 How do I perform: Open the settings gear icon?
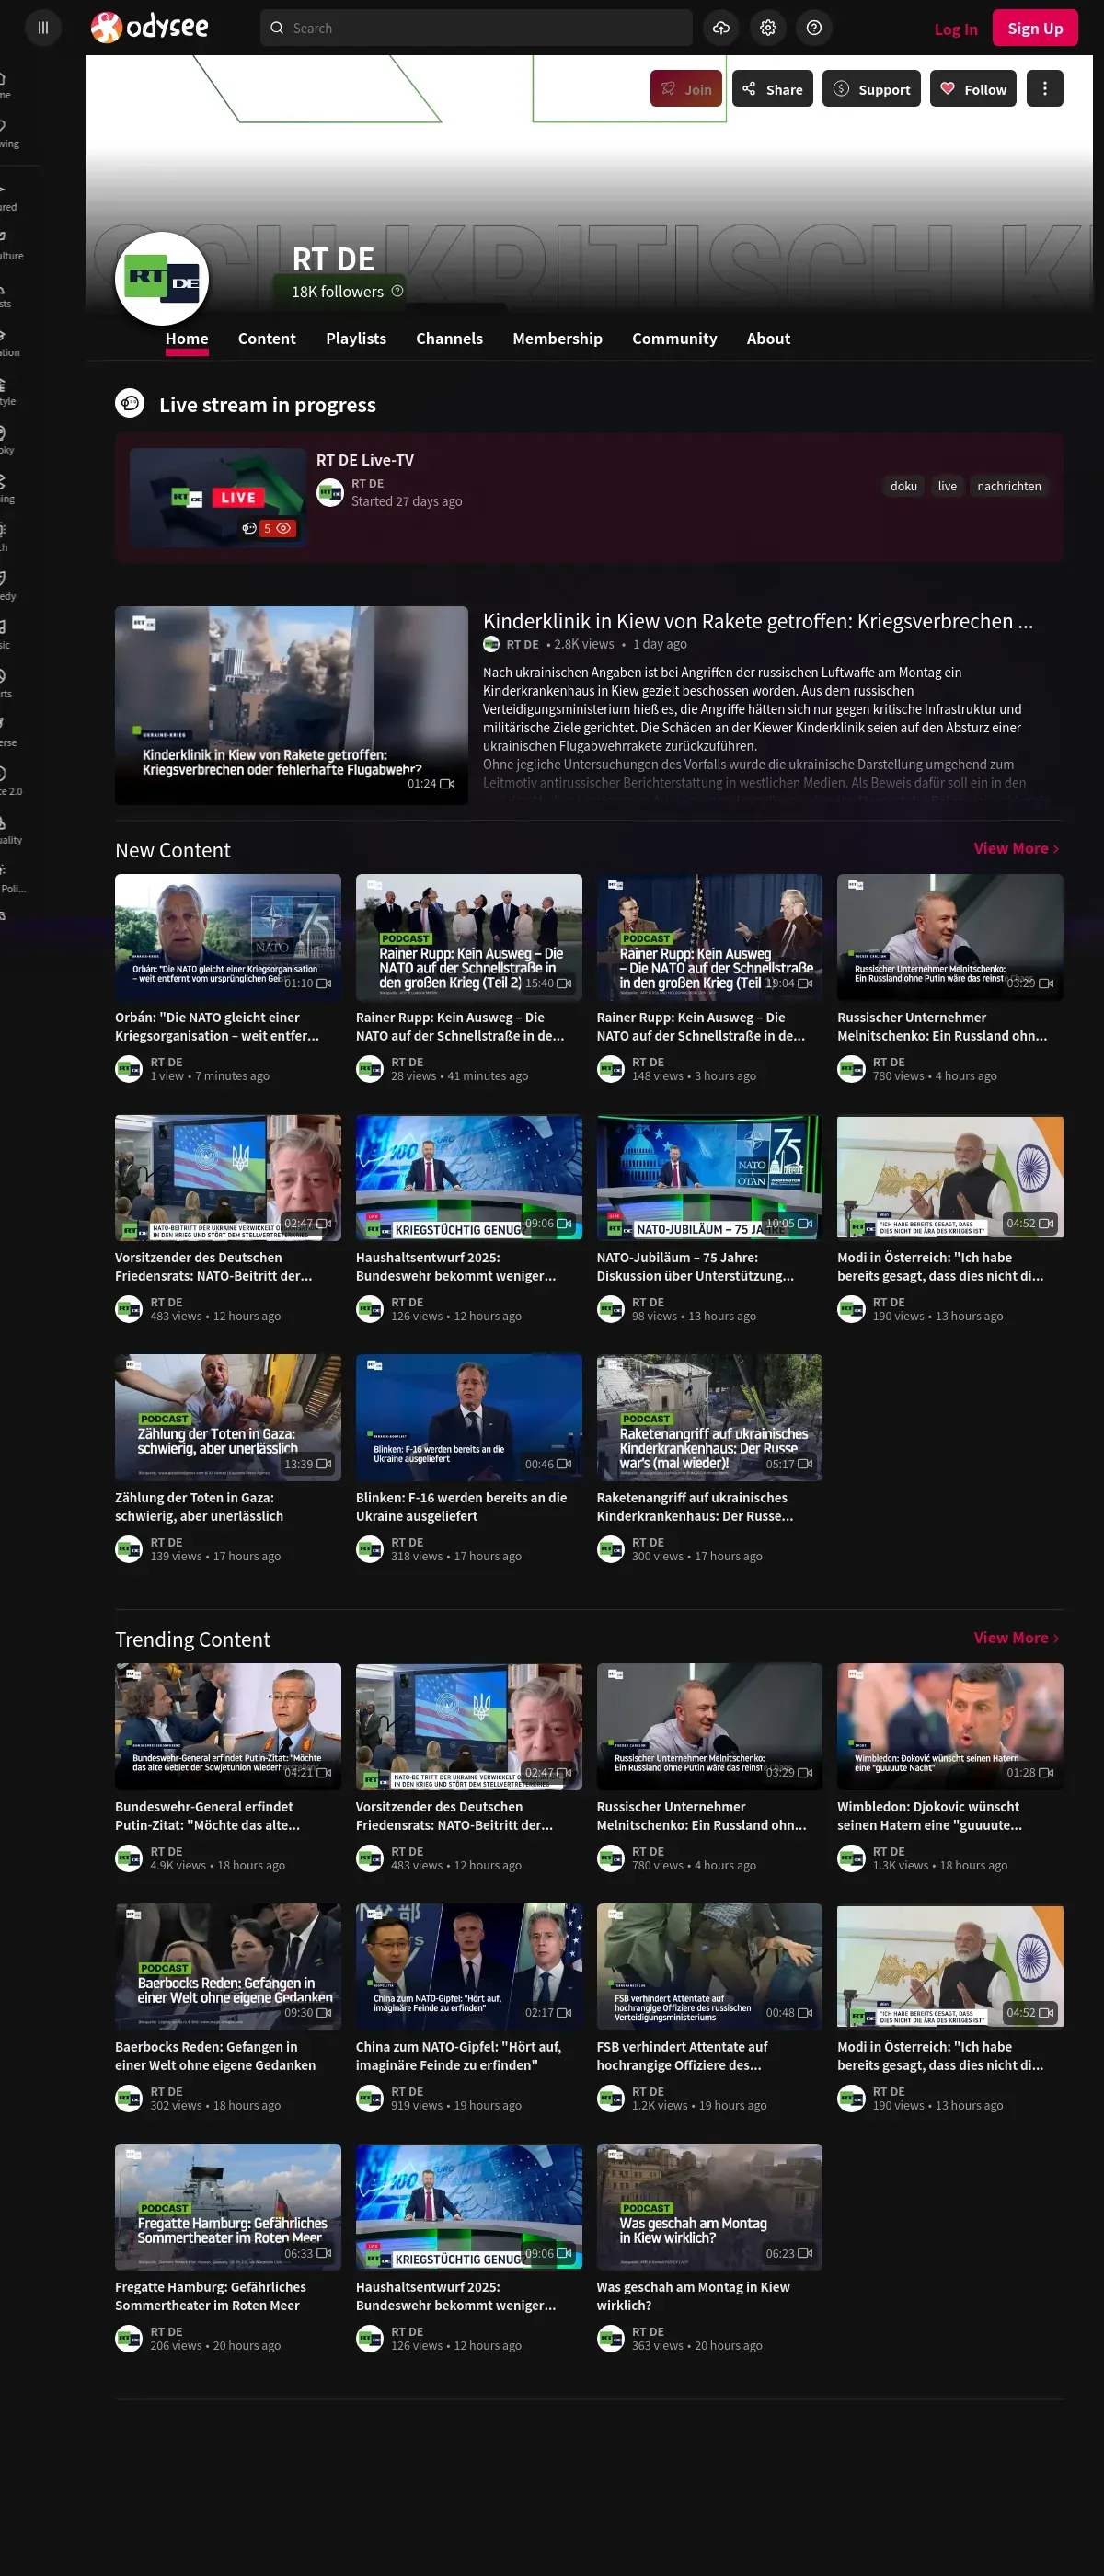click(768, 28)
